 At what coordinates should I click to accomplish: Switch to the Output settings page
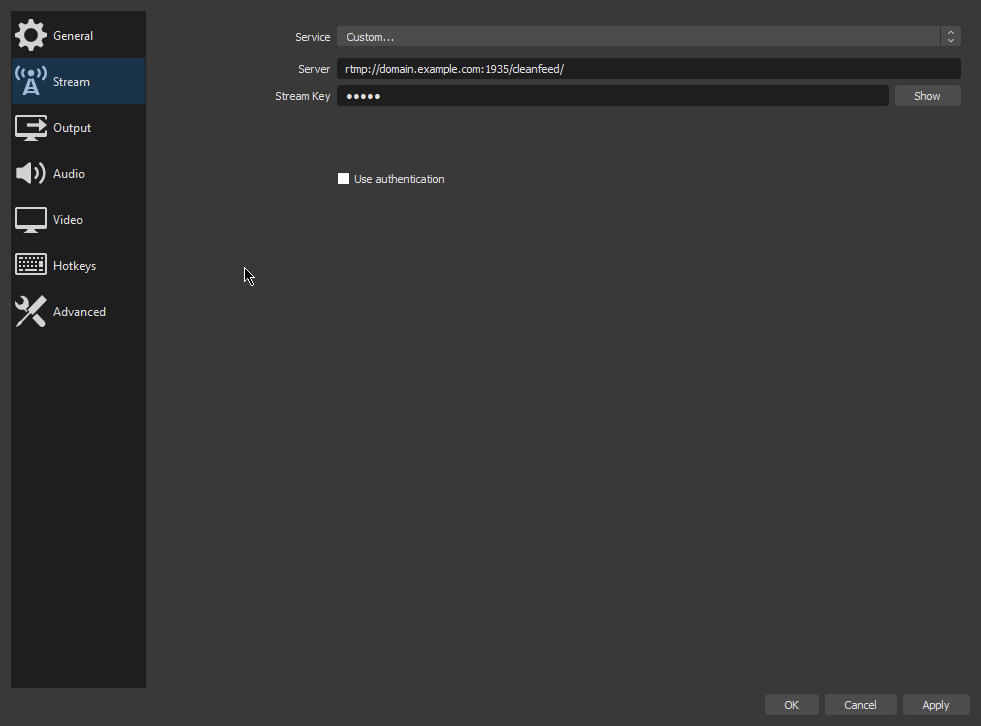71,127
